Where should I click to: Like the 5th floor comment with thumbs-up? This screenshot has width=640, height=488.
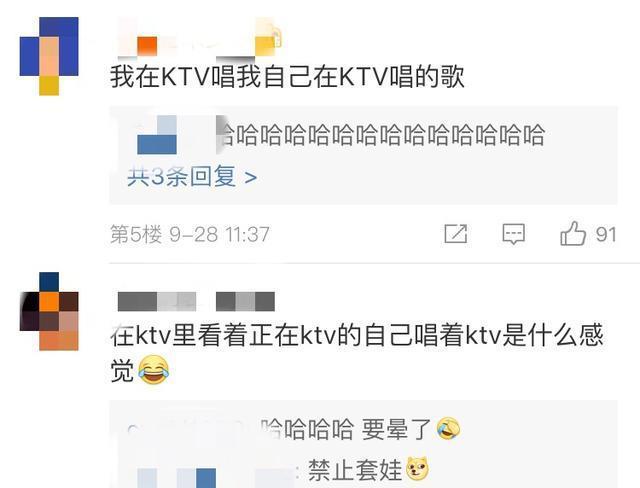573,233
